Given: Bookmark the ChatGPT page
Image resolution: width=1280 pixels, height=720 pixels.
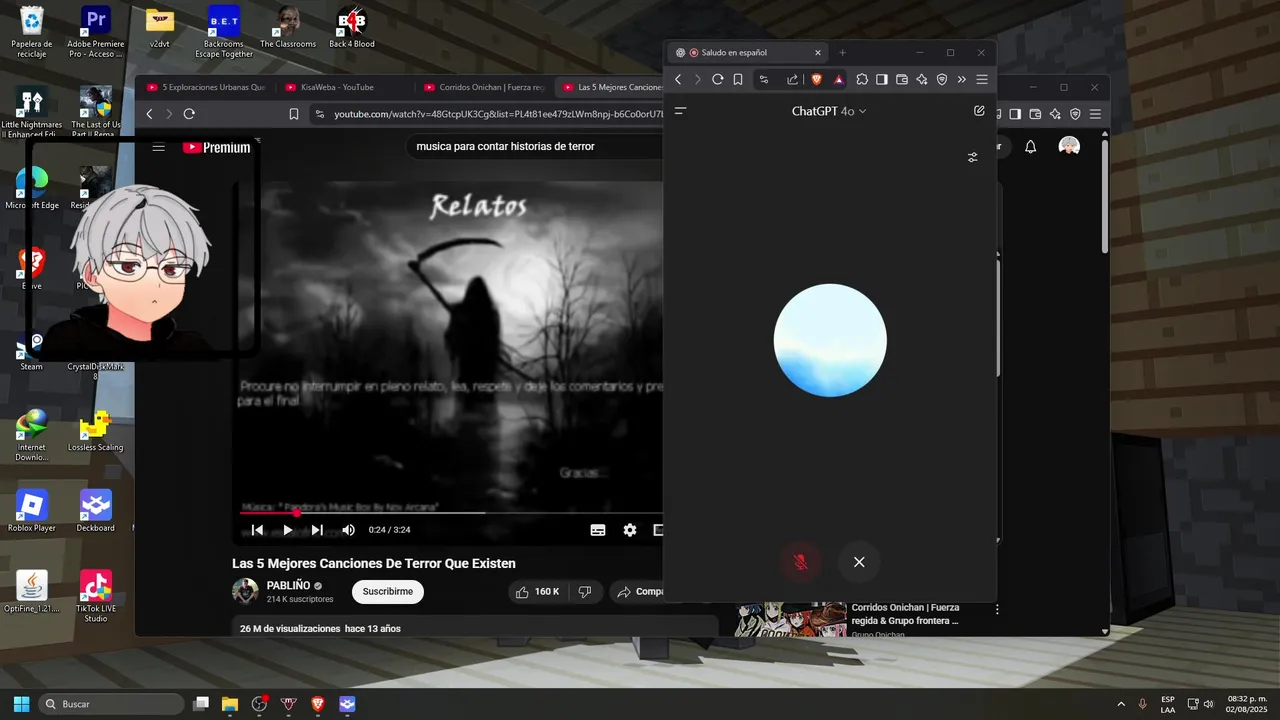Looking at the screenshot, I should click(x=737, y=80).
